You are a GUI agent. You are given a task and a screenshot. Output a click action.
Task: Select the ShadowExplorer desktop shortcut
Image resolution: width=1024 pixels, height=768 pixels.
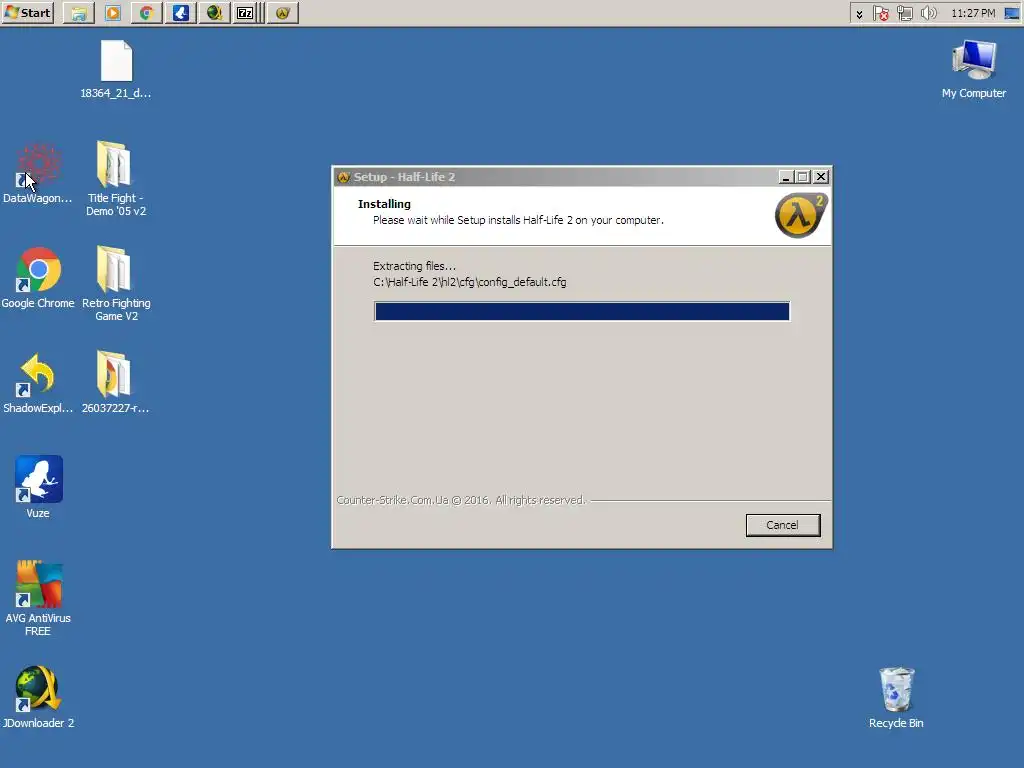[x=38, y=383]
